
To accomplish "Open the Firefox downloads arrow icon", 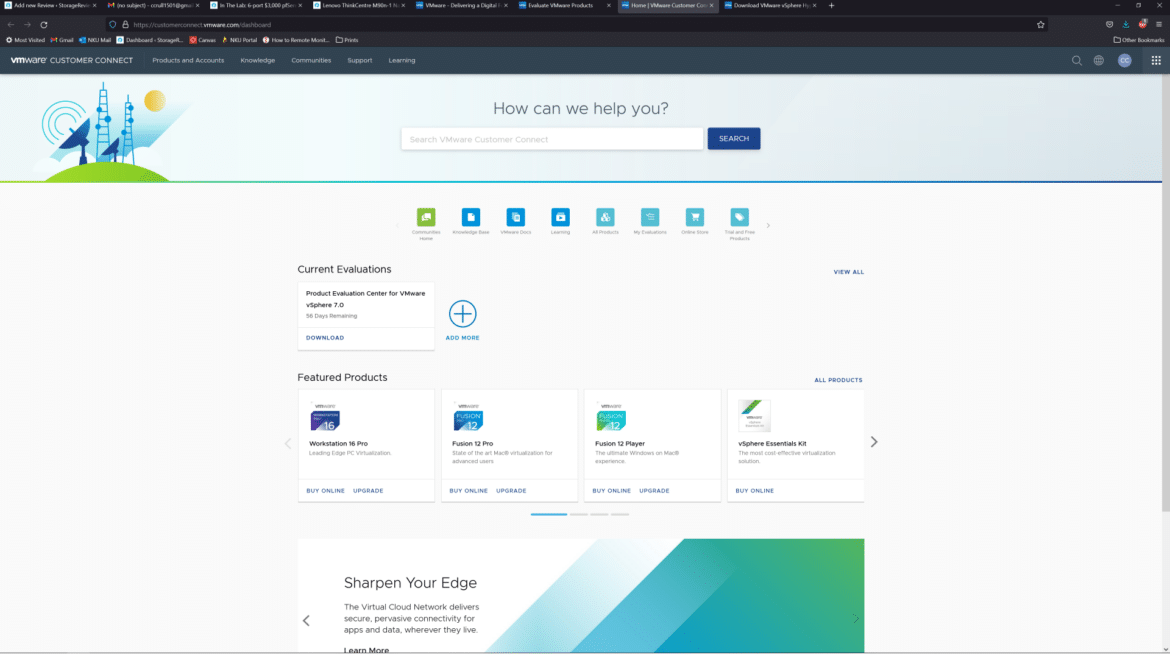I will pyautogui.click(x=1126, y=25).
